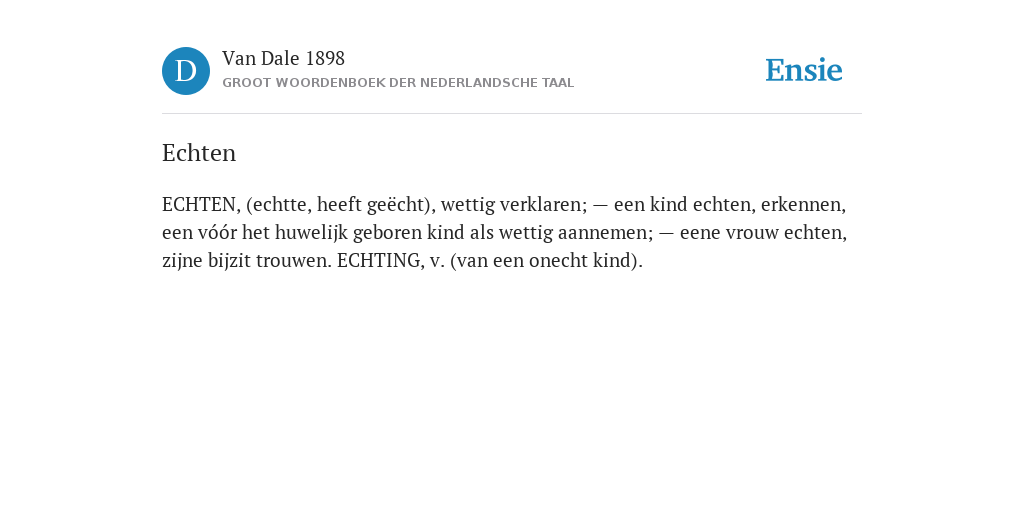Screen dimensions: 1024x512
Task: Click the text (echtte, heeft geëcht)
Action: click(x=340, y=205)
